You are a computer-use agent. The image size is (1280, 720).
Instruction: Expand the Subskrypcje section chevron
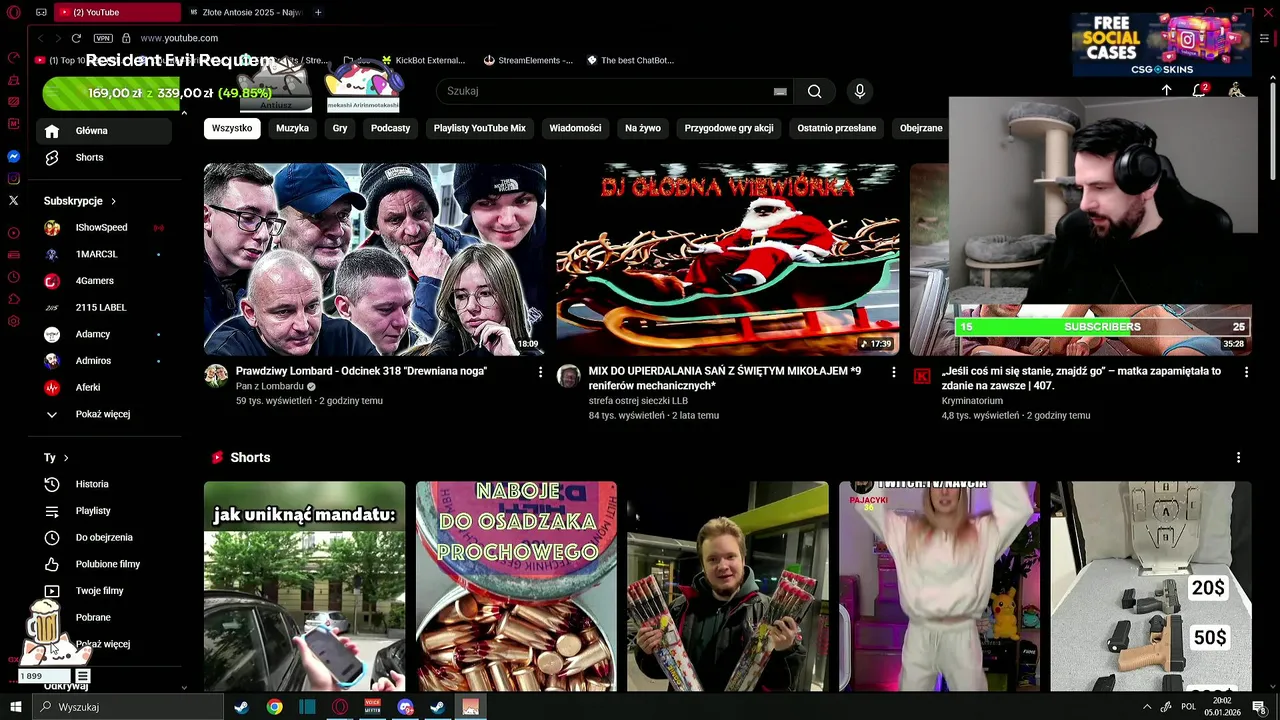113,201
